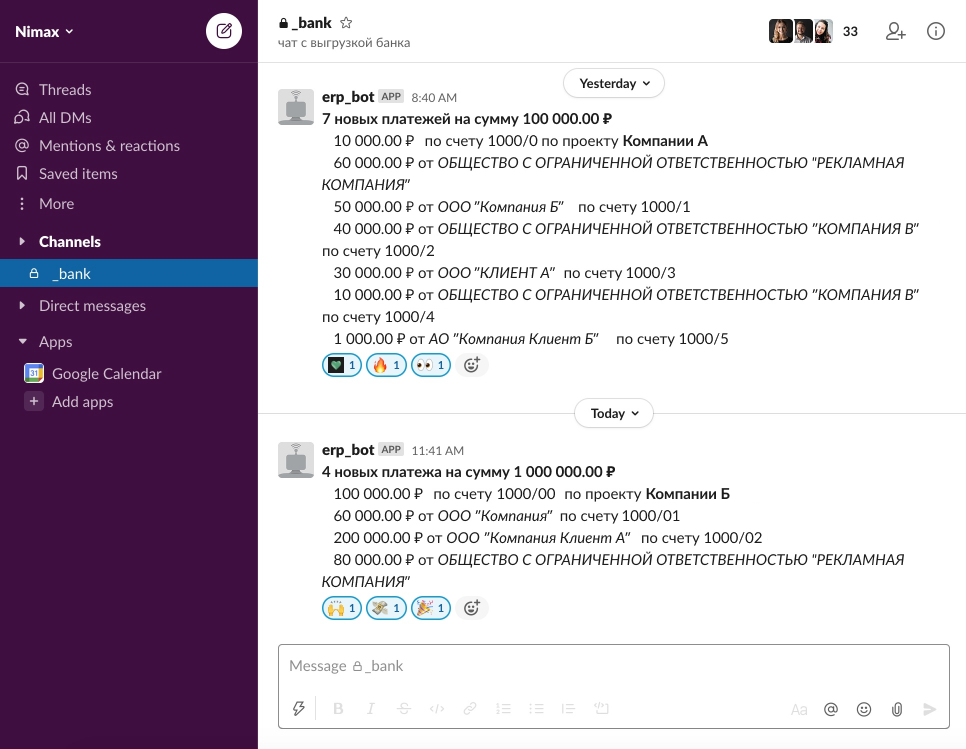Toggle the fire emoji reaction
Viewport: 966px width, 749px height.
[386, 365]
